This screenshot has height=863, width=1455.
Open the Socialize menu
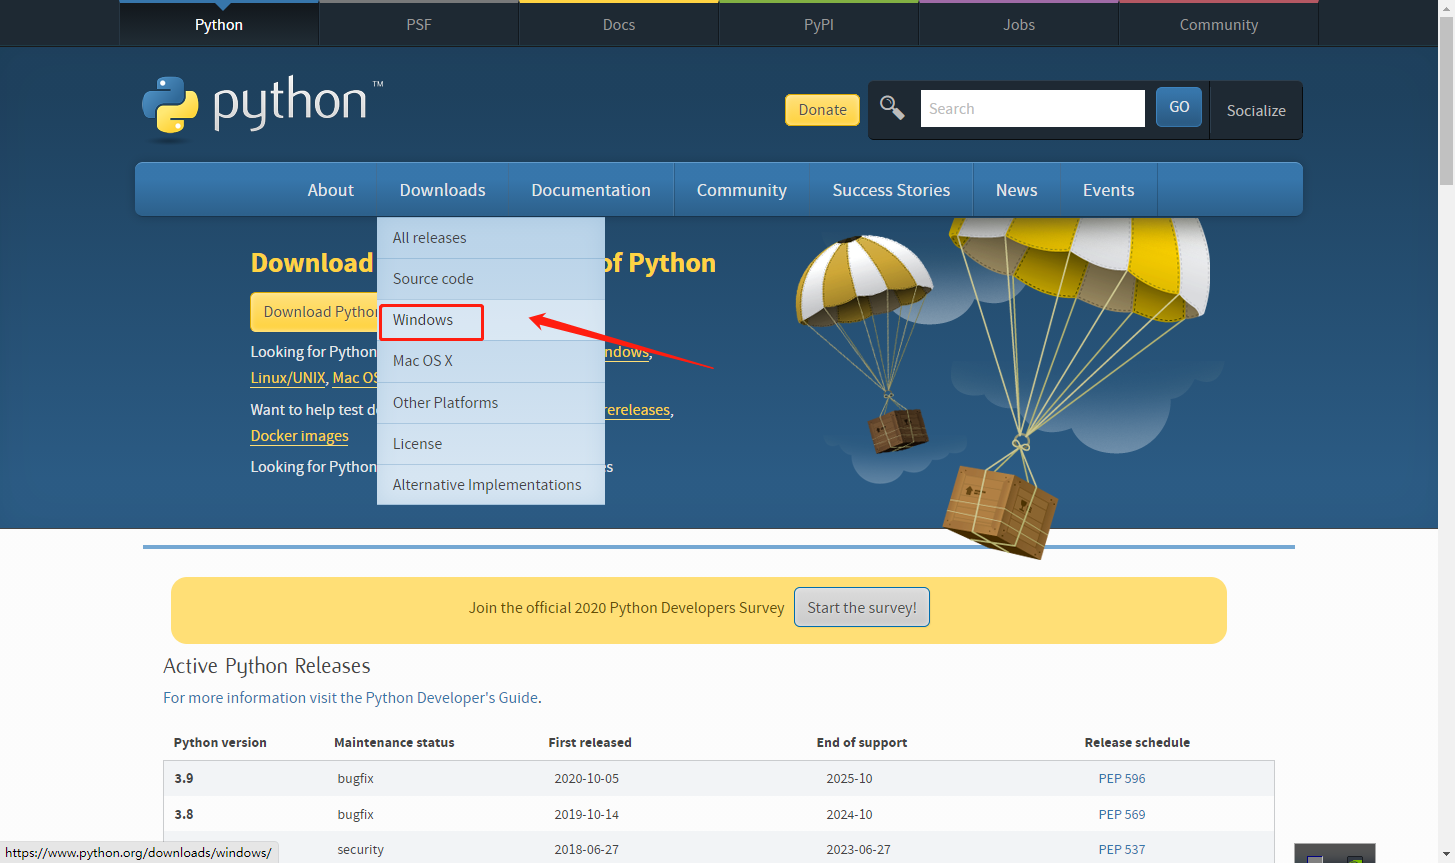(1256, 110)
